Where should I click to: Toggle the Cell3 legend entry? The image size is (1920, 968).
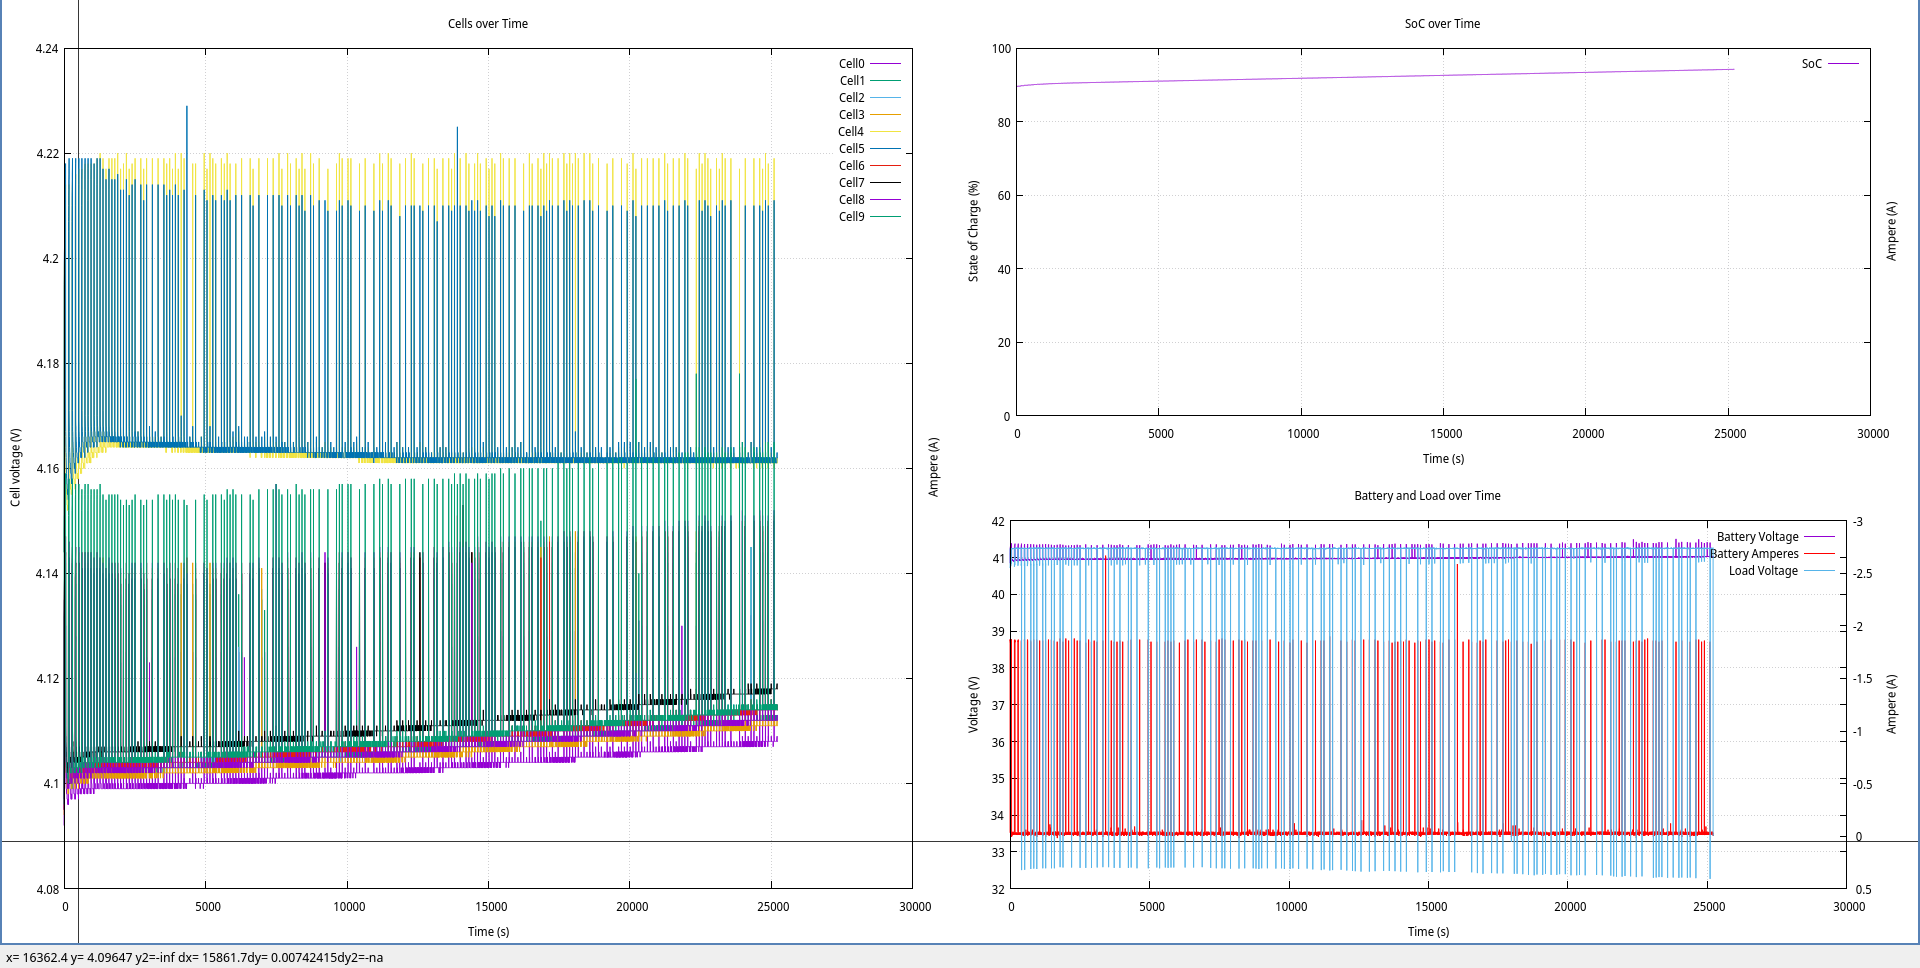tap(869, 115)
